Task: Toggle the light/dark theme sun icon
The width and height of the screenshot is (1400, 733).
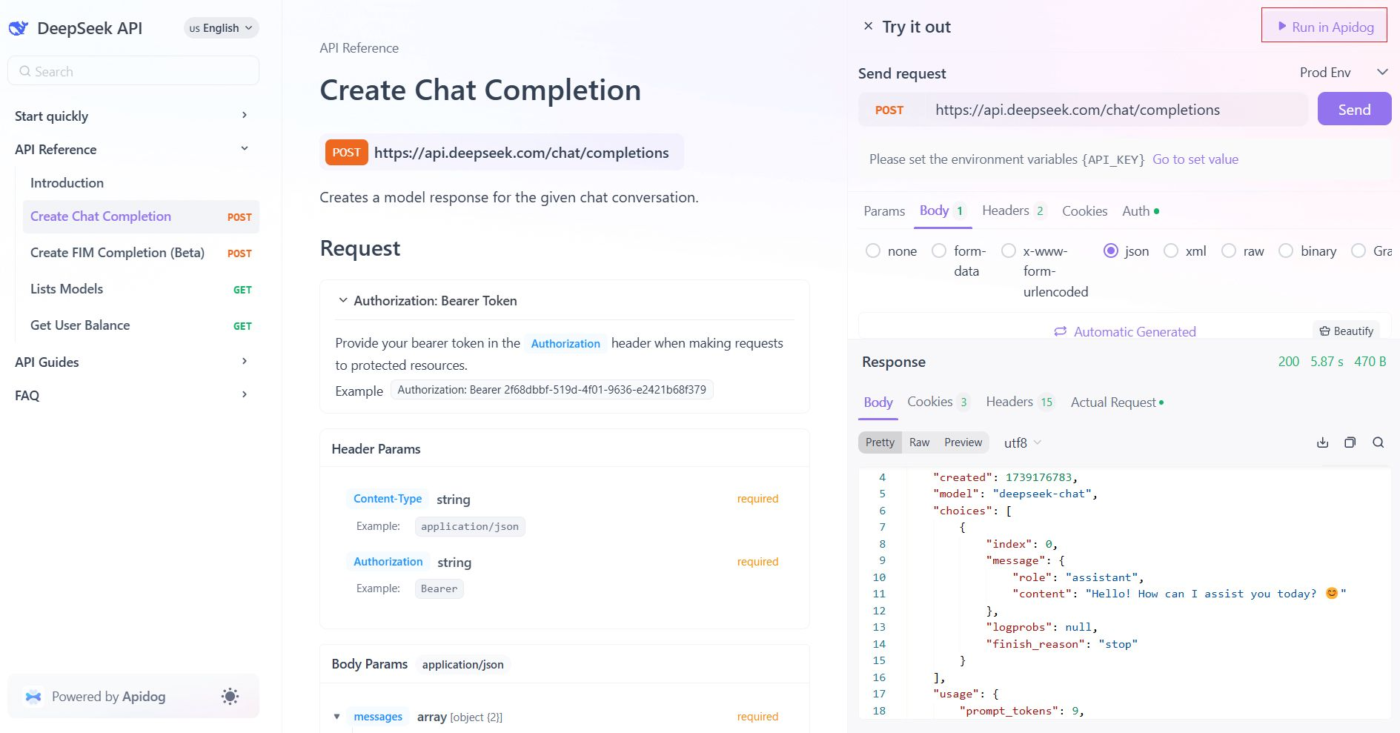Action: (231, 697)
